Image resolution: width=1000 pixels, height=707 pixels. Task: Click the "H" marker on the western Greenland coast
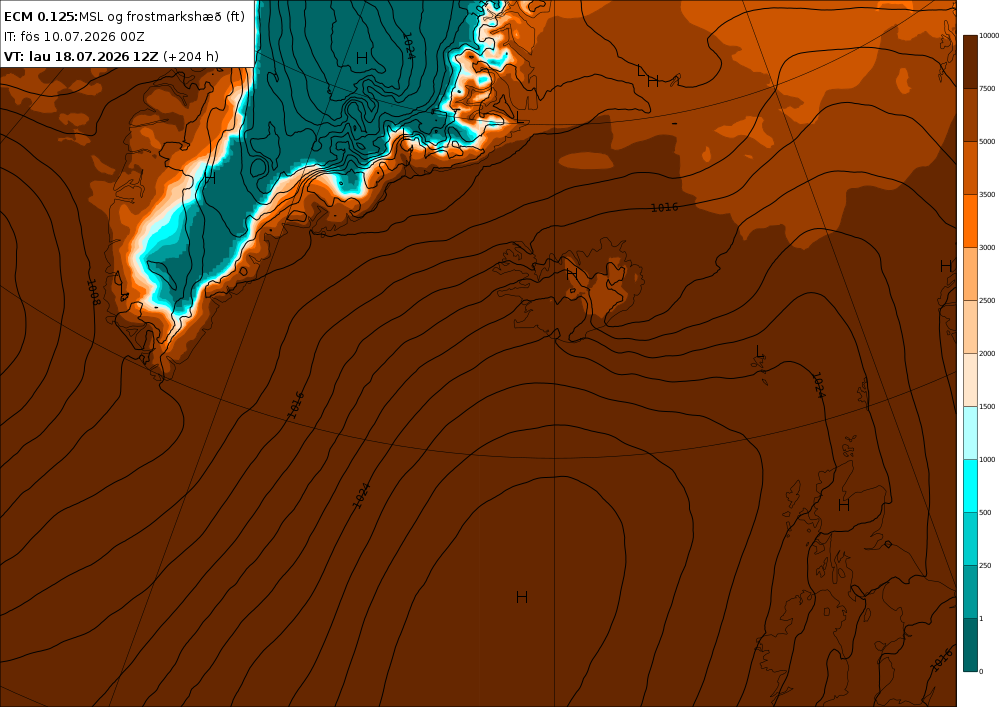click(210, 178)
